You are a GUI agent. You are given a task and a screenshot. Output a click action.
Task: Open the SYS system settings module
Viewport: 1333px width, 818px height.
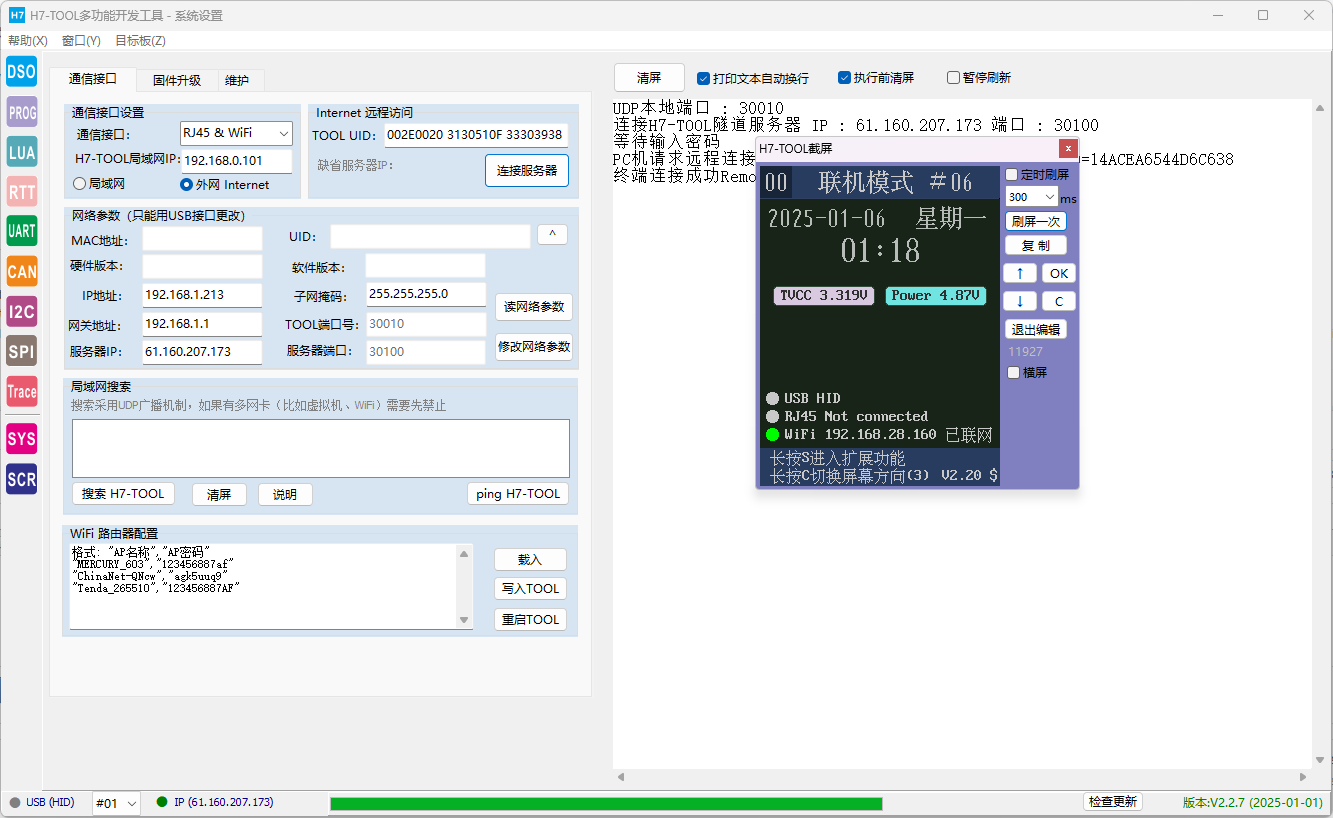tap(21, 439)
